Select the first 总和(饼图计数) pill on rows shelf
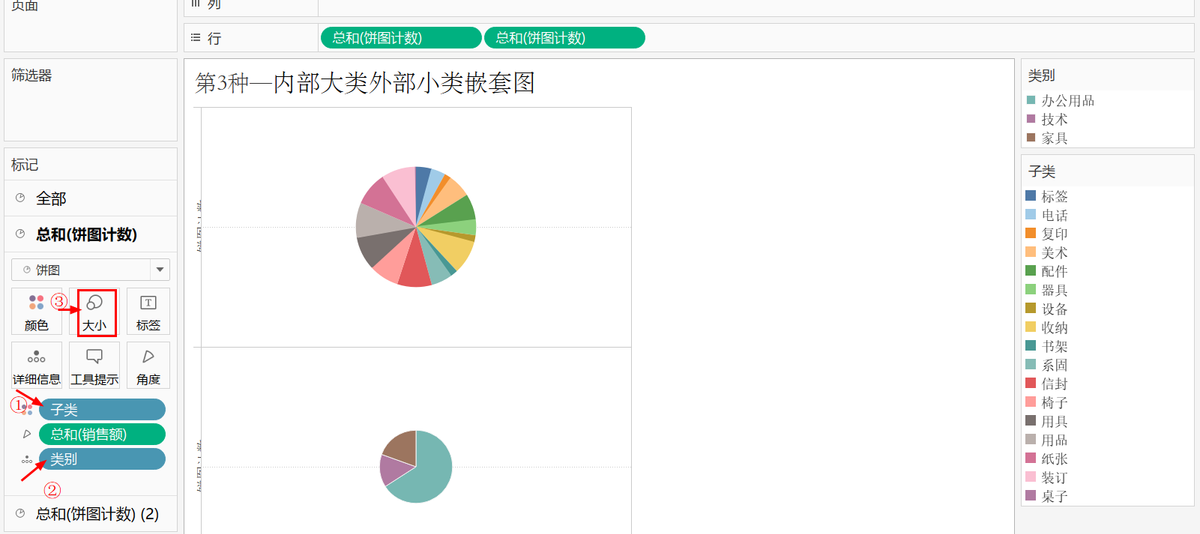The width and height of the screenshot is (1200, 534). [400, 38]
